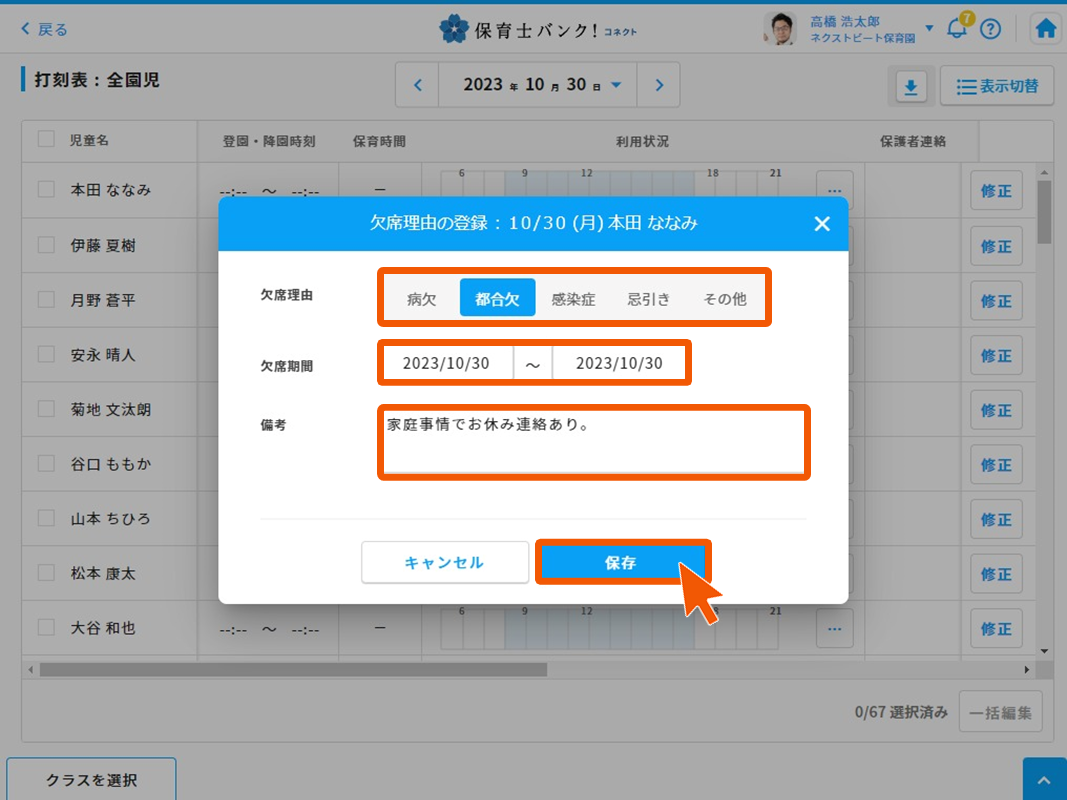The width and height of the screenshot is (1067, 800).
Task: Go to next day arrow
Action: [x=659, y=85]
